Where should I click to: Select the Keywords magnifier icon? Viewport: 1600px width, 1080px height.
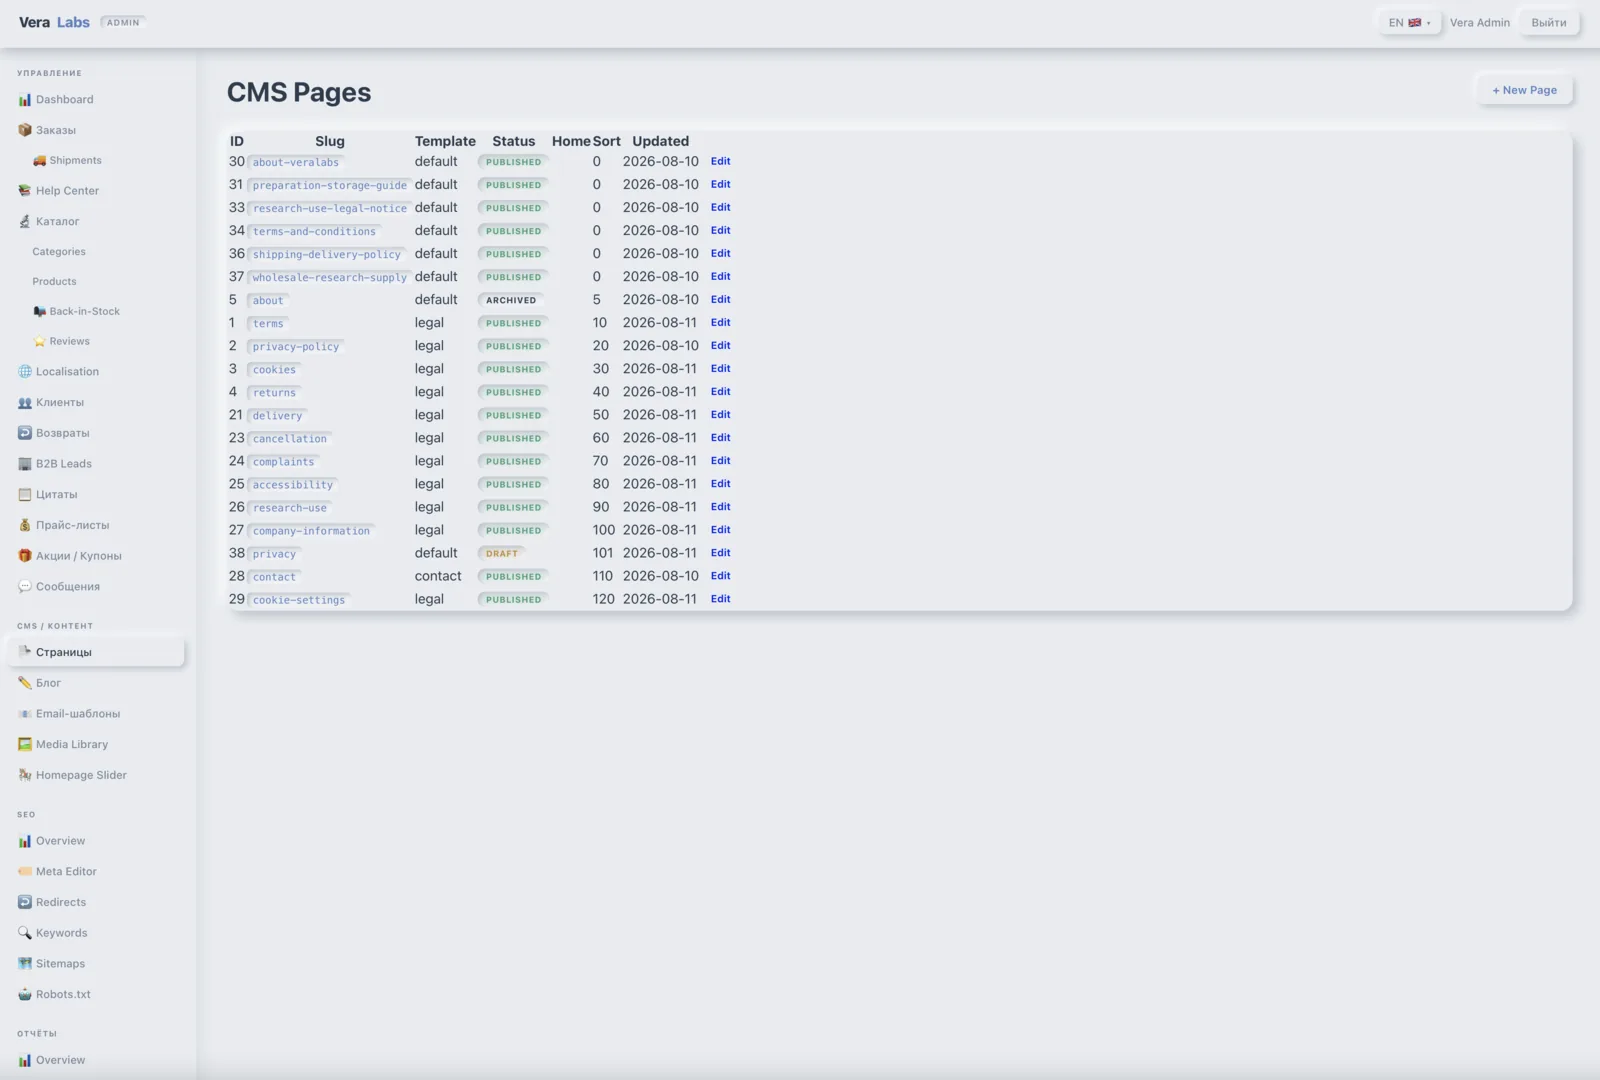25,933
